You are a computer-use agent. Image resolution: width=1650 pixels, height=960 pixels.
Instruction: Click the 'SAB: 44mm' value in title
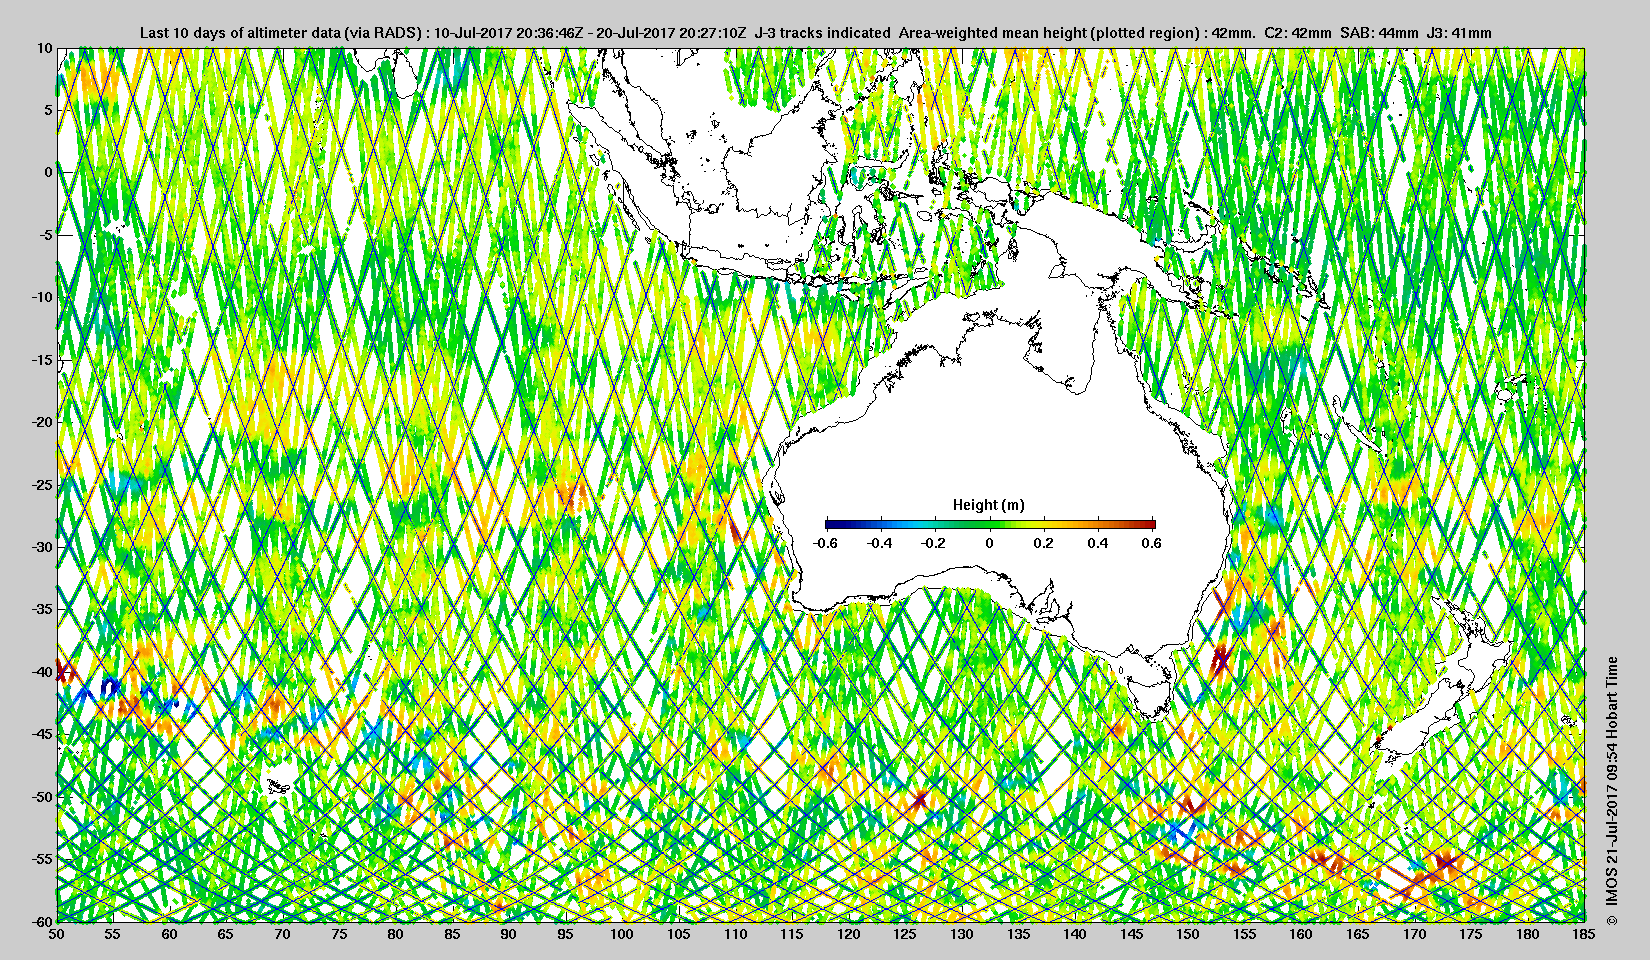tap(1380, 33)
